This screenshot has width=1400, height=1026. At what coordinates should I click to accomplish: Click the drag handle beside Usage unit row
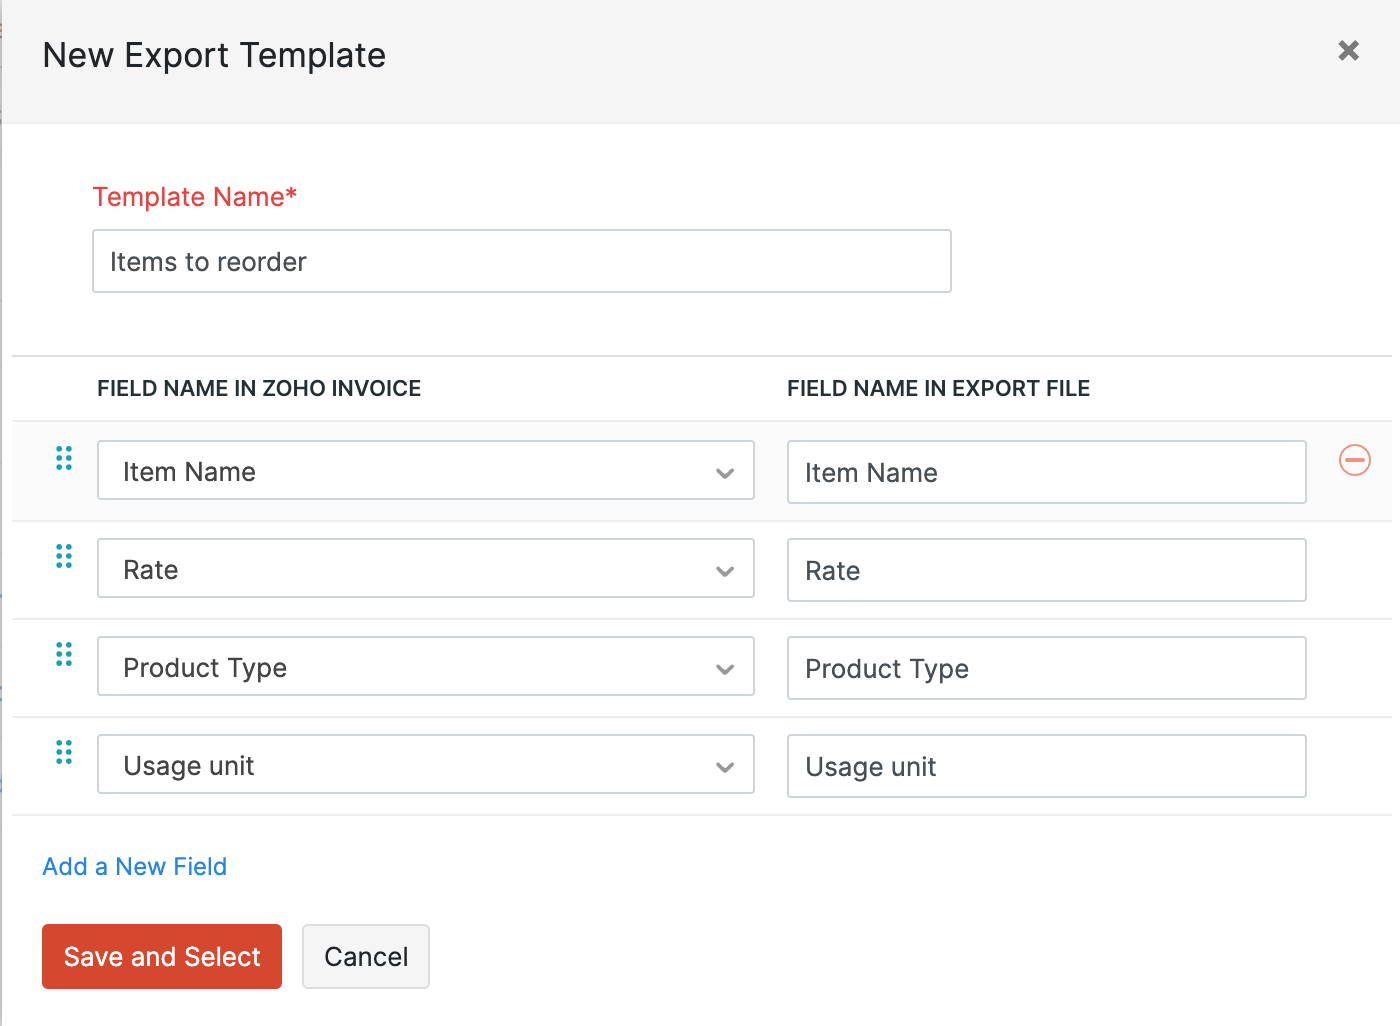(x=64, y=753)
